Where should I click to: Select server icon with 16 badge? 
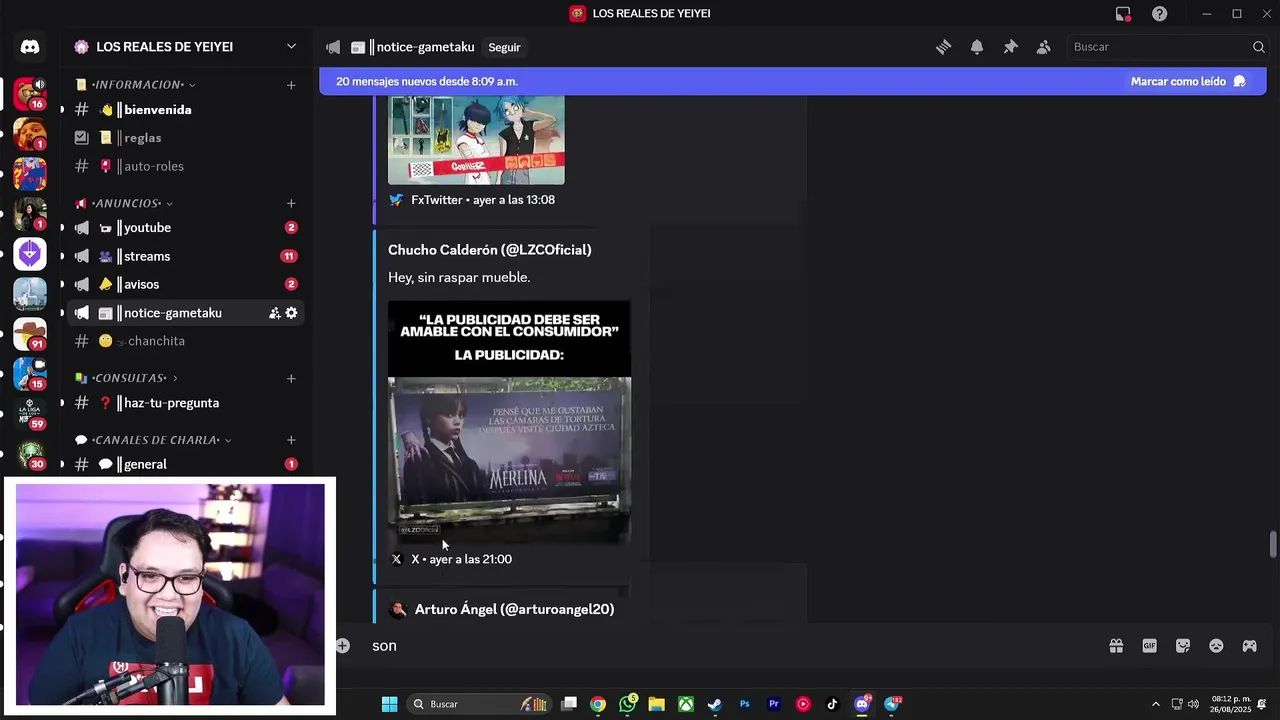click(30, 94)
